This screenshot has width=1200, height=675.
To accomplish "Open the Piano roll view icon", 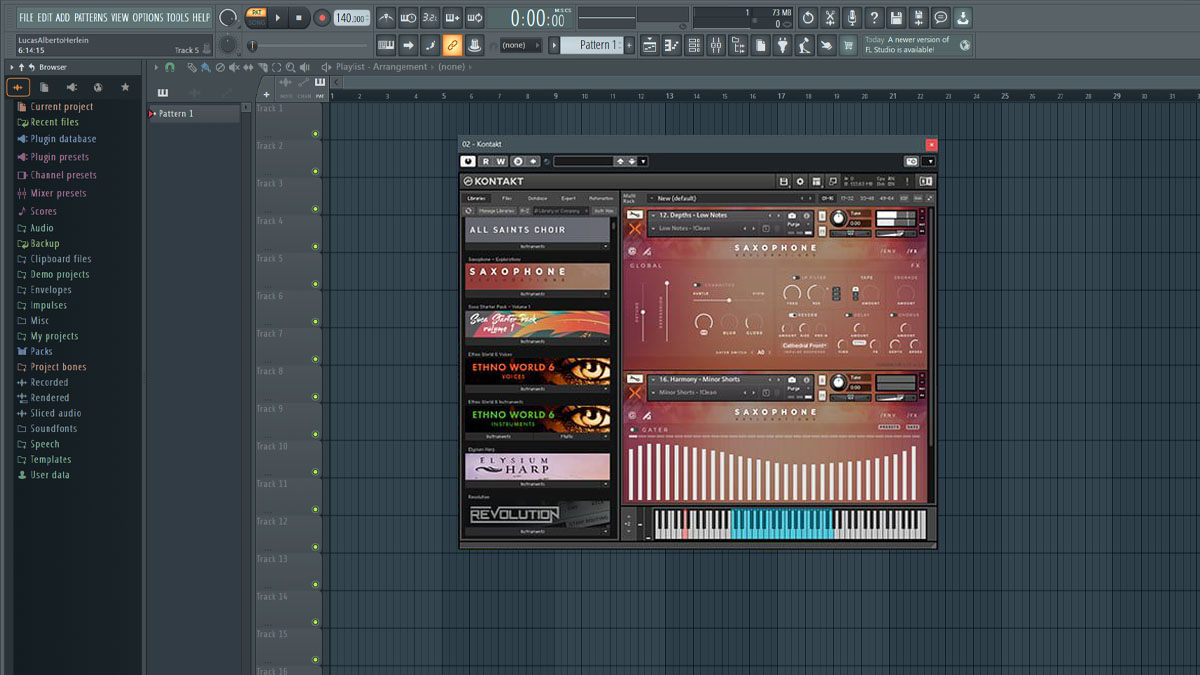I will click(x=671, y=45).
